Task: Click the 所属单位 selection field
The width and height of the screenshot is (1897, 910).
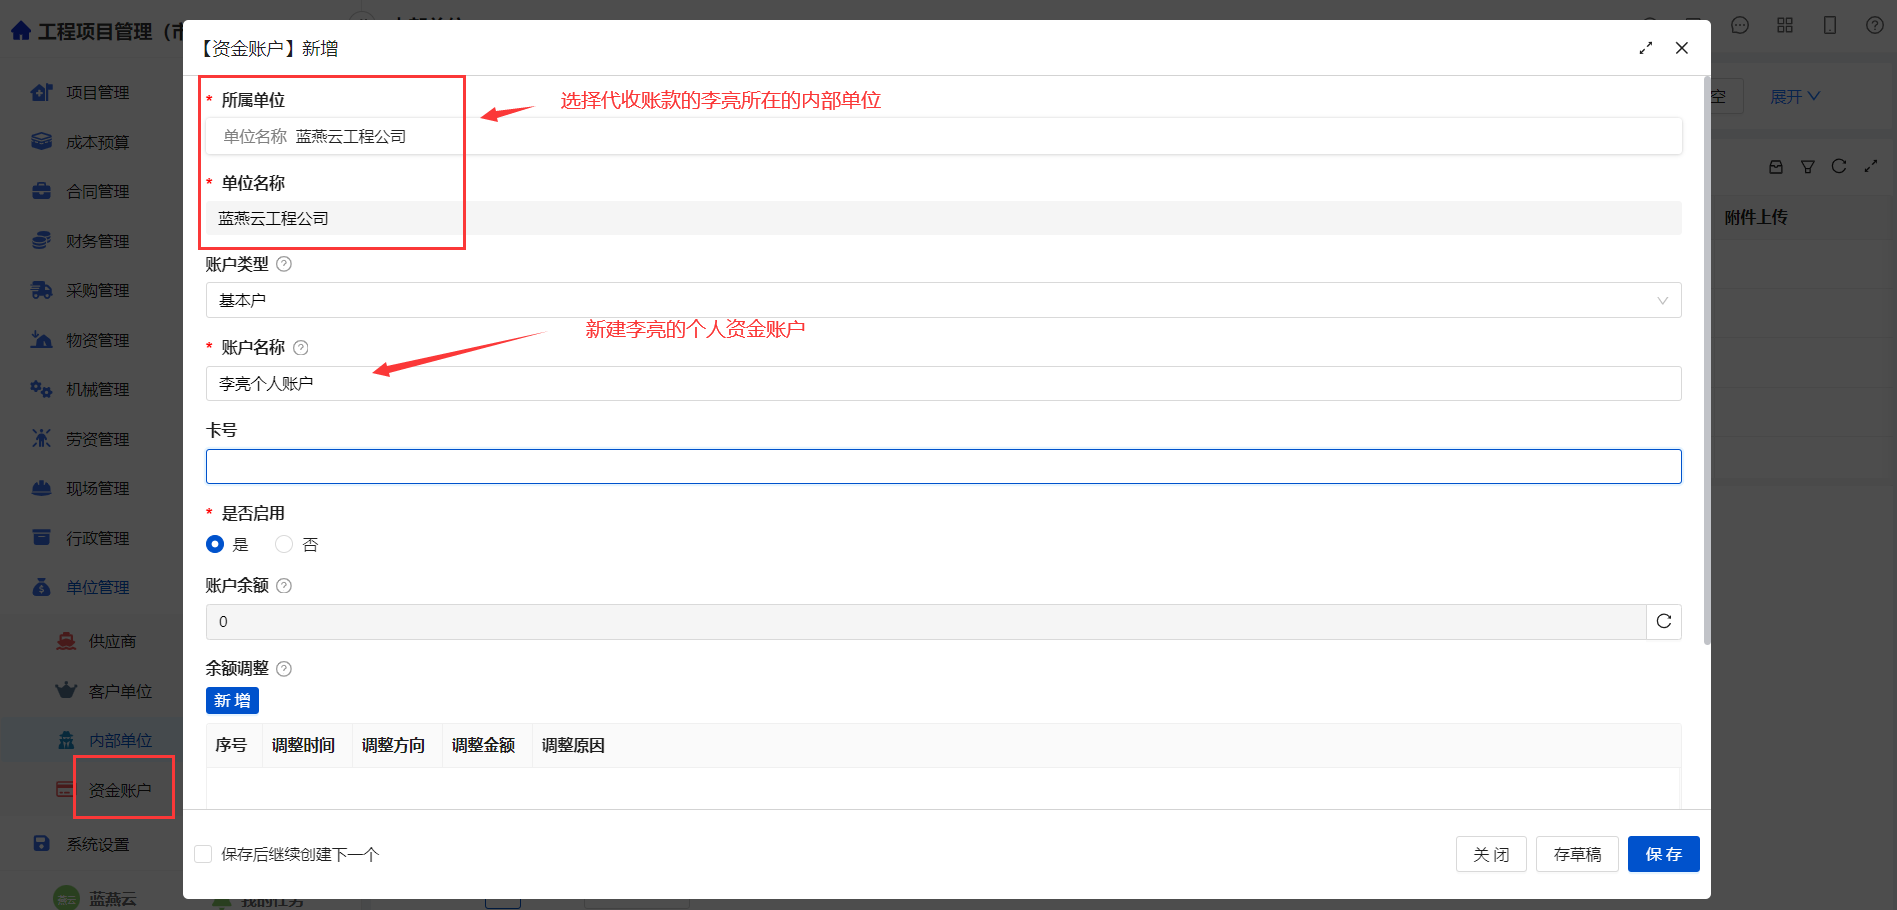Action: pyautogui.click(x=943, y=136)
